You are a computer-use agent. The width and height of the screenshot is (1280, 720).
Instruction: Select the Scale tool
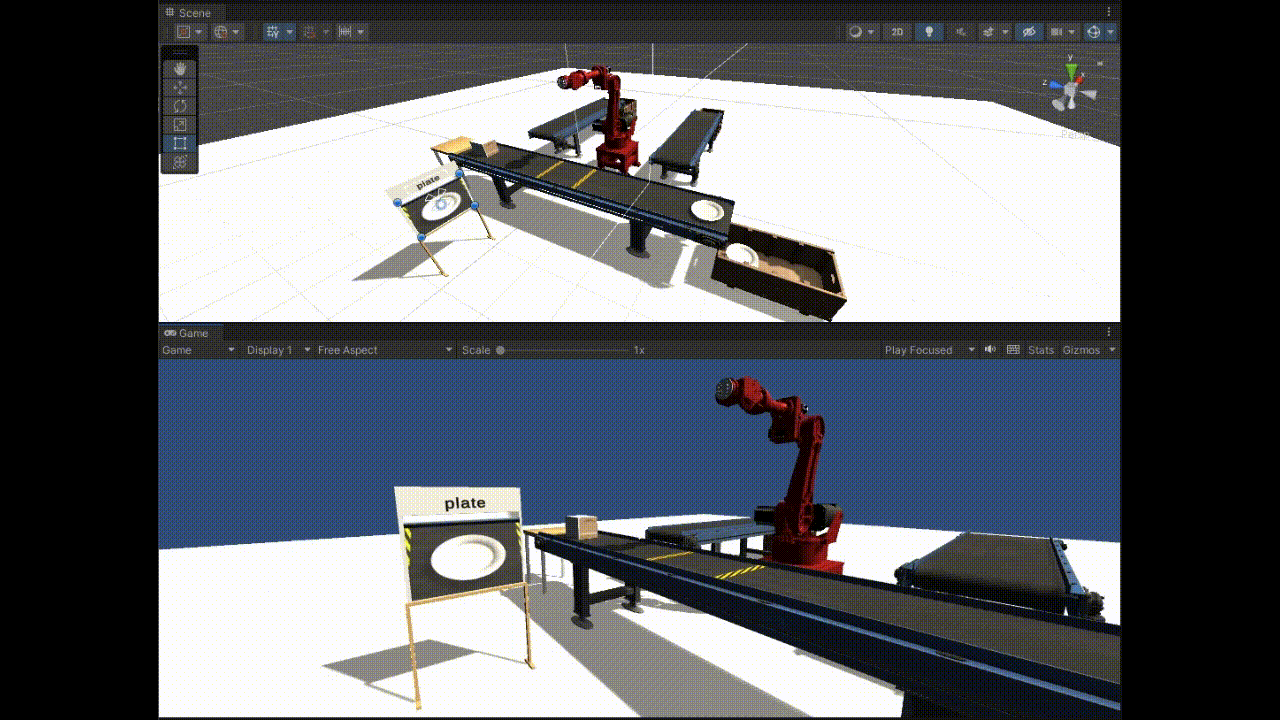[x=180, y=125]
